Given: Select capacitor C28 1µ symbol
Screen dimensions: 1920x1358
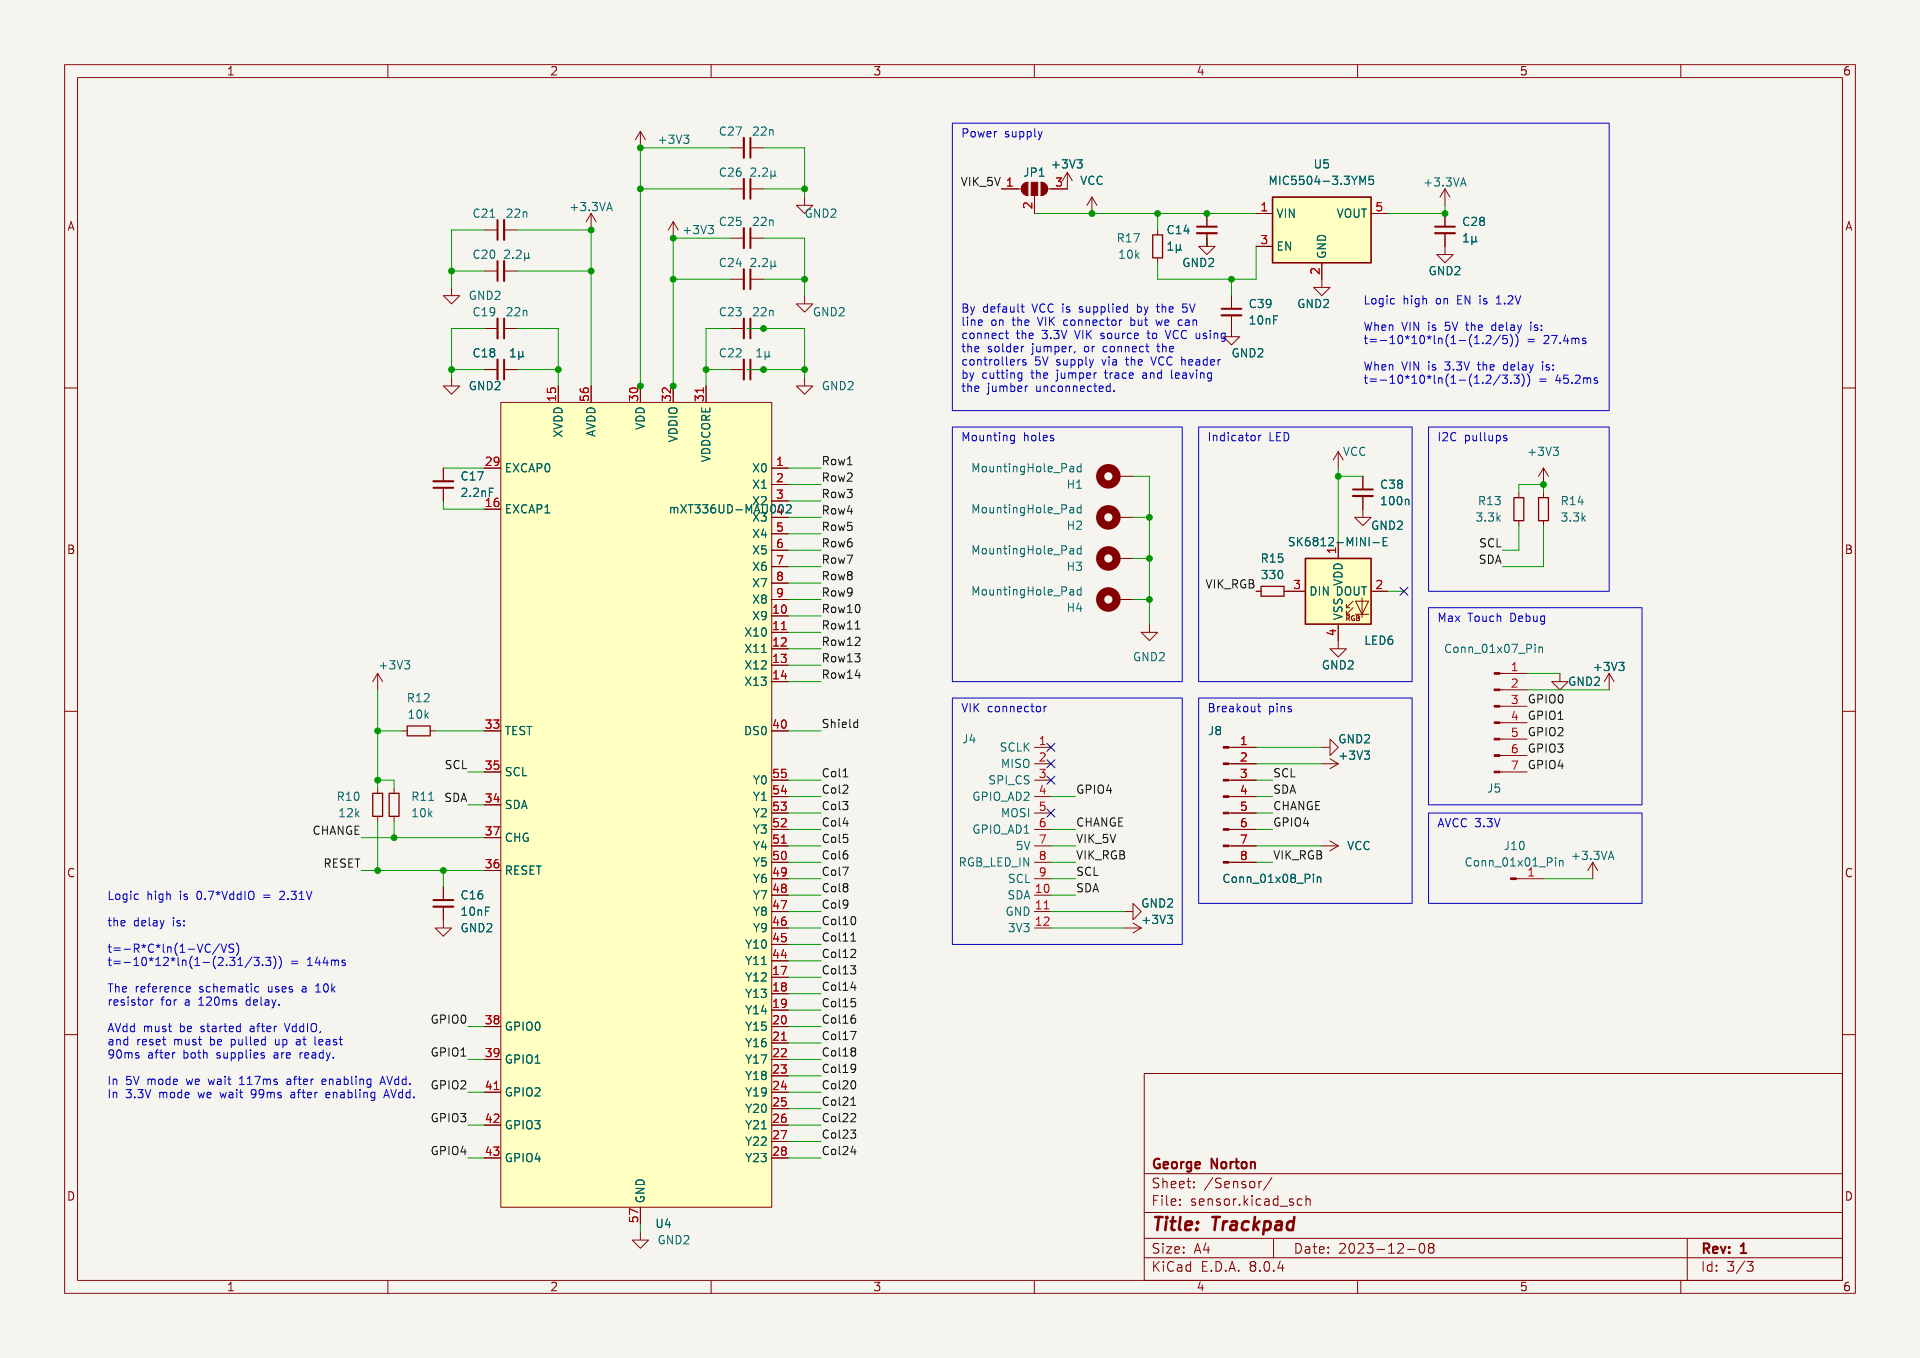Looking at the screenshot, I should click(1445, 230).
